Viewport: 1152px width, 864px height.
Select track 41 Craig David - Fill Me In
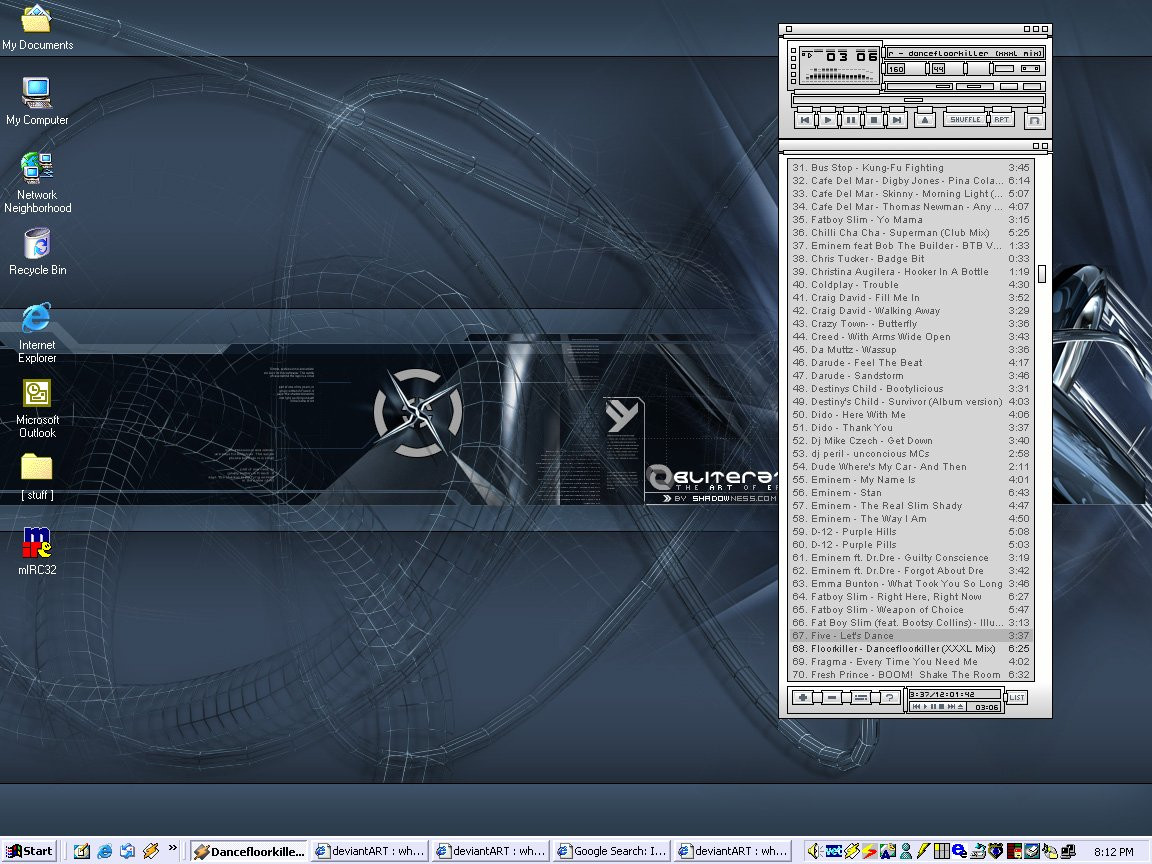[x=910, y=298]
